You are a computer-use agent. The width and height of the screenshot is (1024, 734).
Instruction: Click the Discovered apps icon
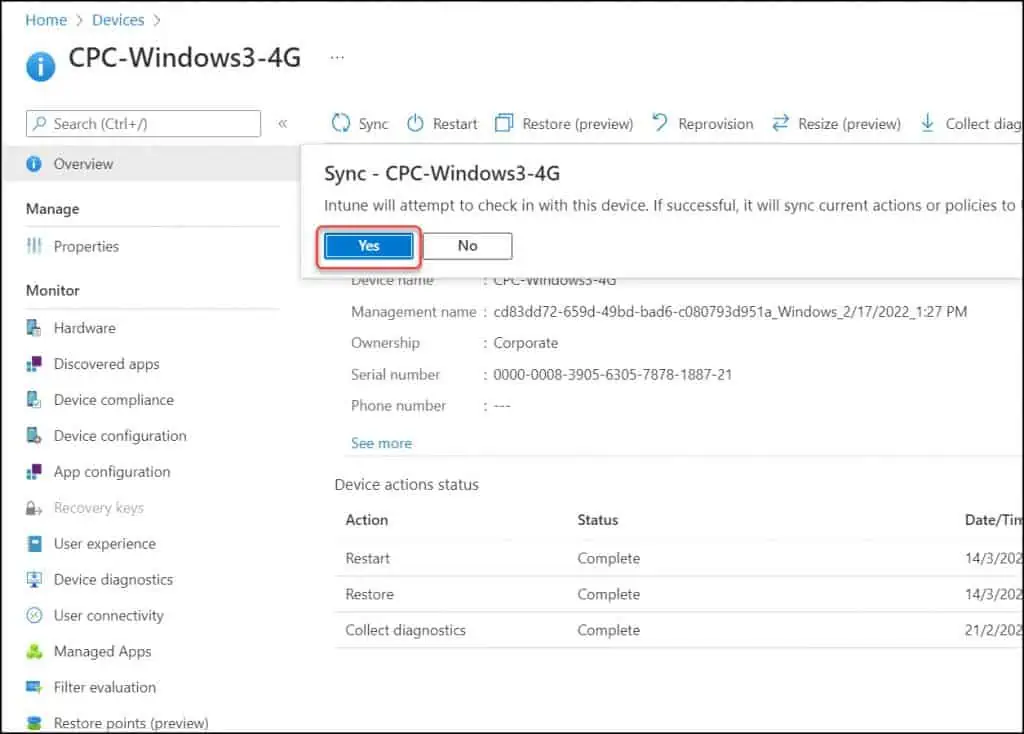coord(34,364)
